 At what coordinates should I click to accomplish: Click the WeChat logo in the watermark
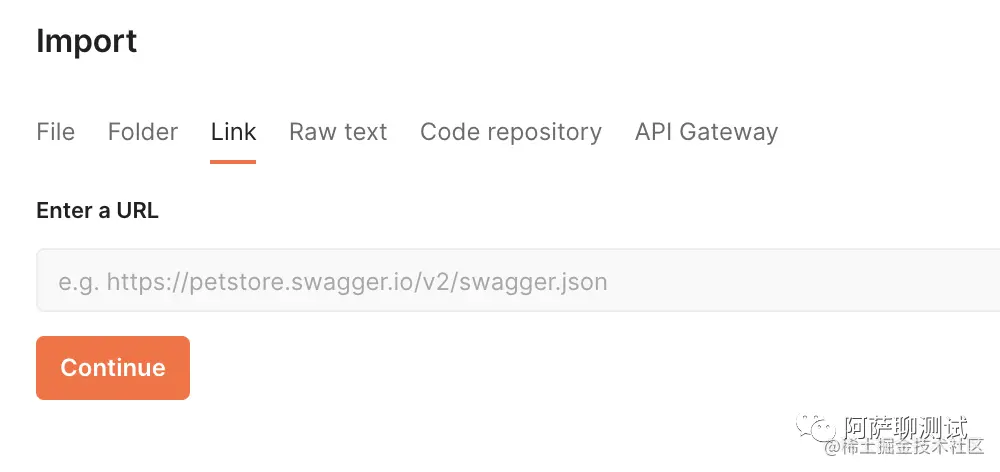pos(820,428)
